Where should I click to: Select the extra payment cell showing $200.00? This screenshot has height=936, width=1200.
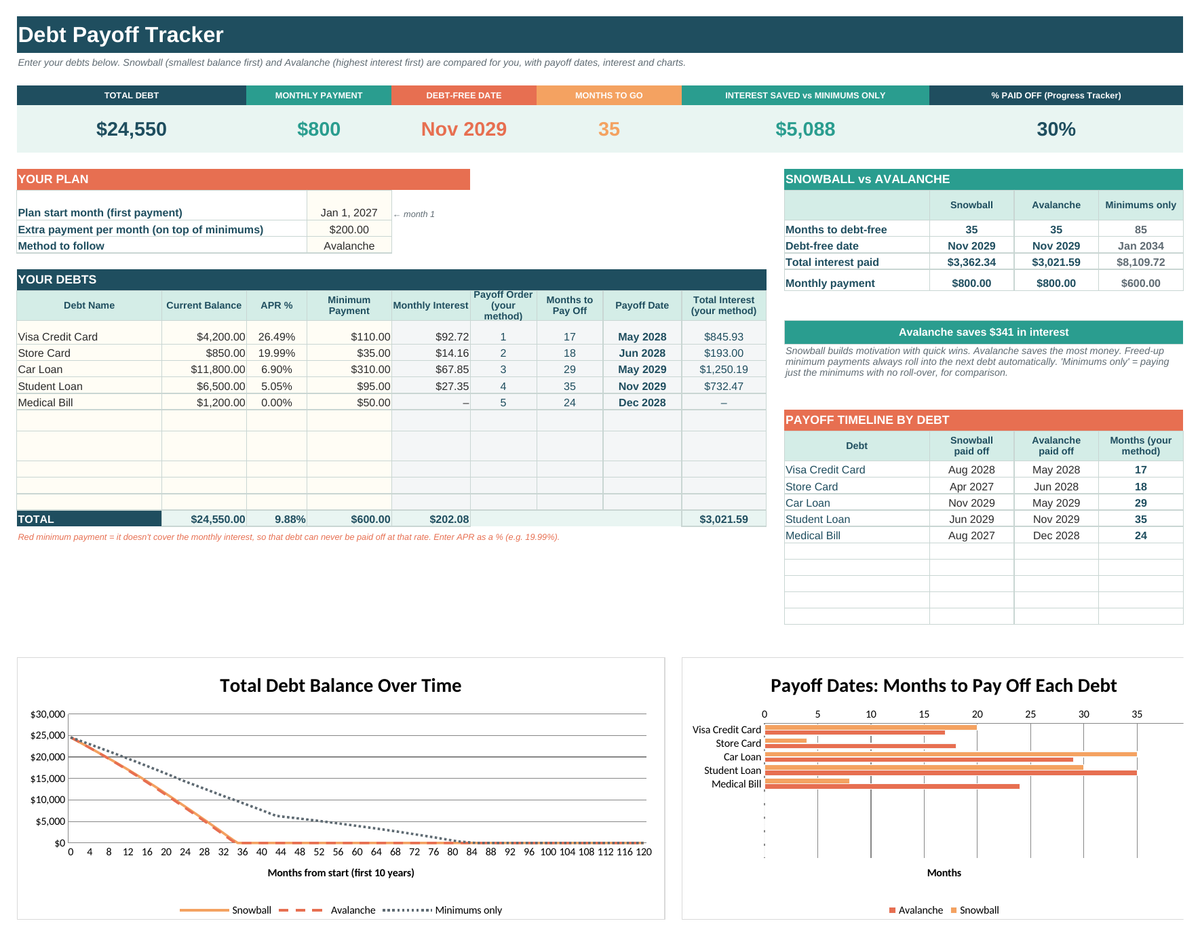[349, 229]
